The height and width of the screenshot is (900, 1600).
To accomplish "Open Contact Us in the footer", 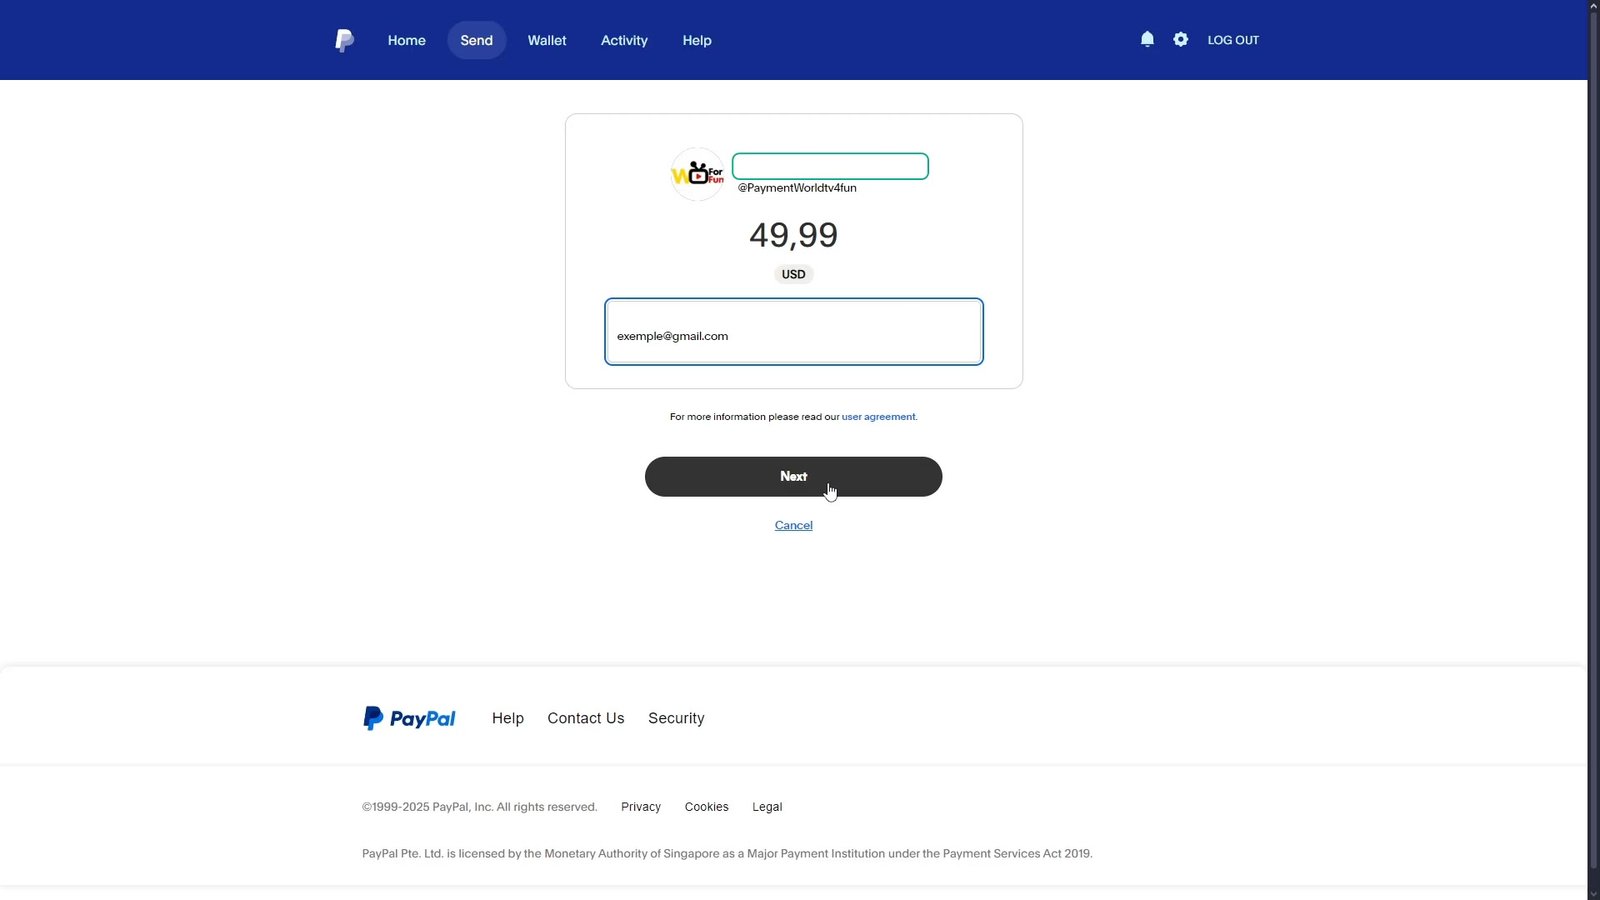I will coord(586,718).
